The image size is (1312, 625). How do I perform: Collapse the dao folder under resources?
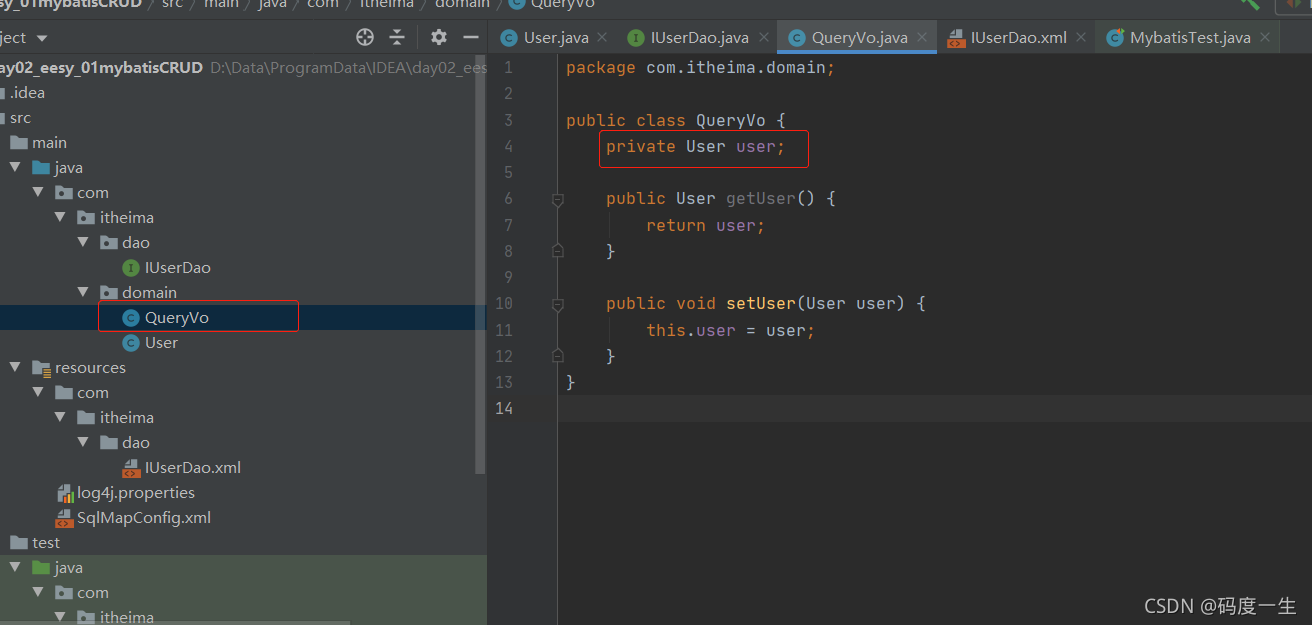pos(84,442)
